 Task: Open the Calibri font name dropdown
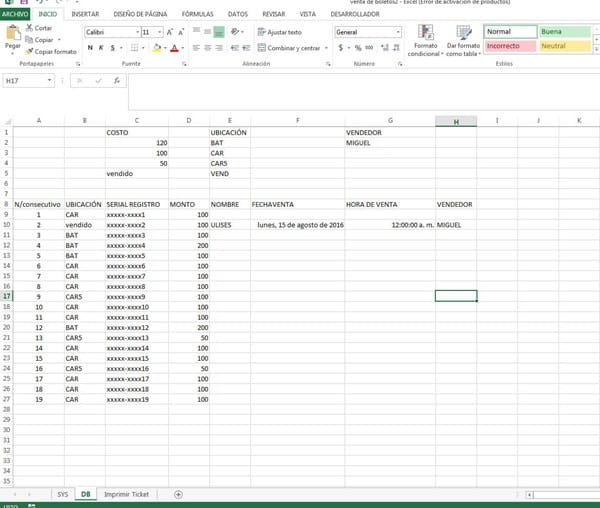tap(136, 32)
